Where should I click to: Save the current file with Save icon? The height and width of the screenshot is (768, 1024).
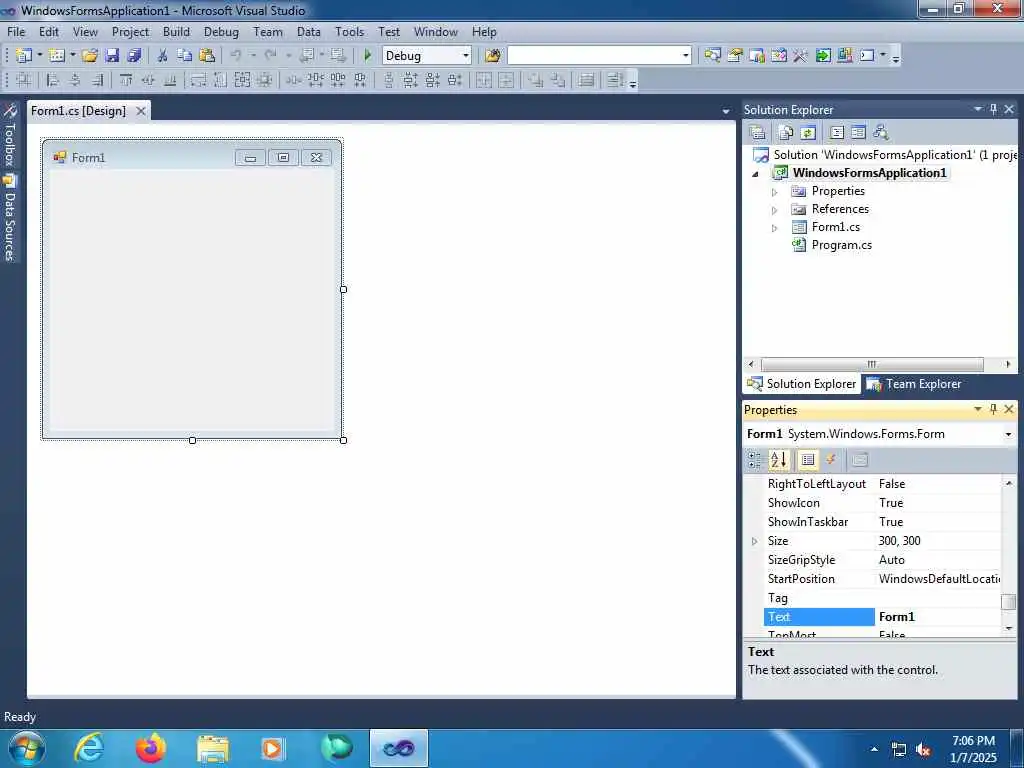pyautogui.click(x=112, y=56)
